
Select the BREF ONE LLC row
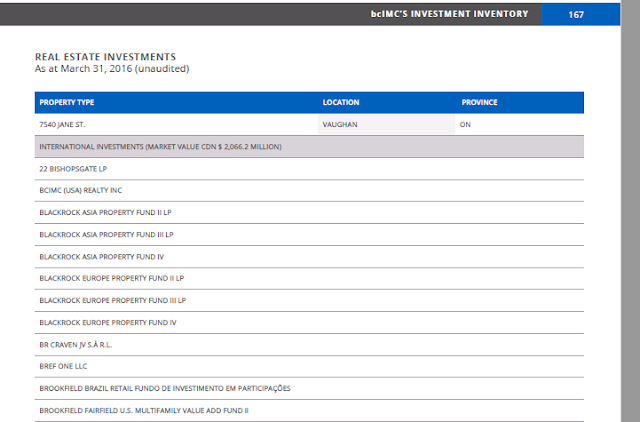[309, 366]
